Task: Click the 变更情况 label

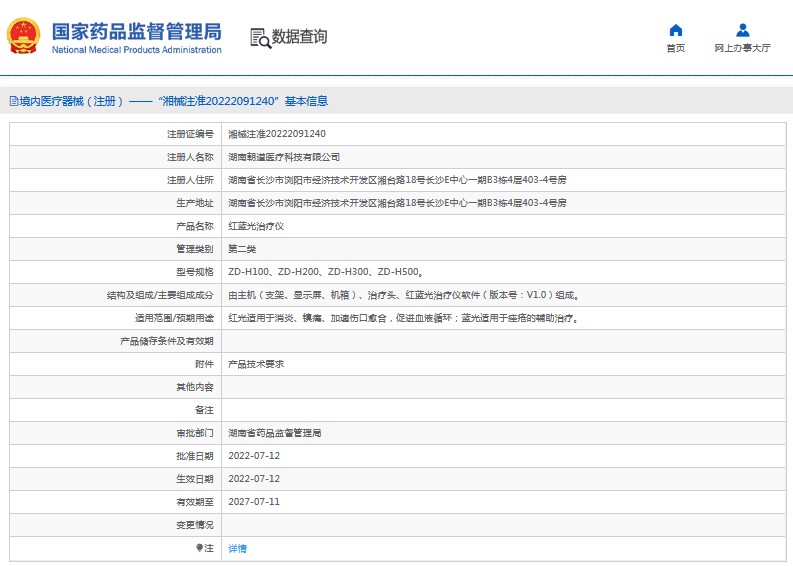Action: [x=195, y=525]
